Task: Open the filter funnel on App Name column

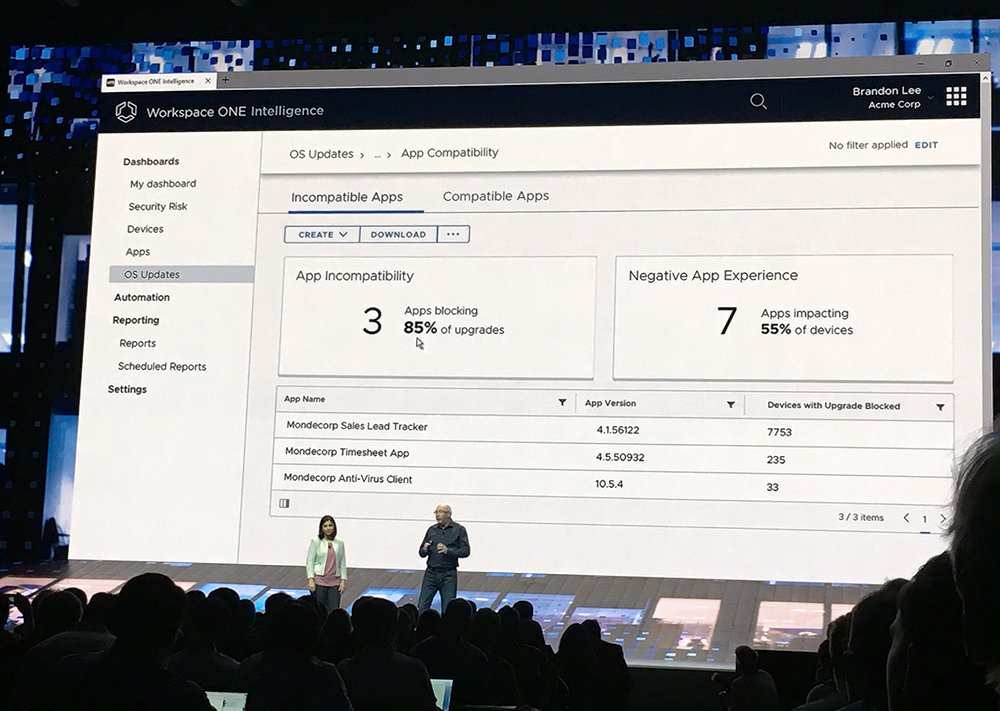Action: click(x=563, y=403)
